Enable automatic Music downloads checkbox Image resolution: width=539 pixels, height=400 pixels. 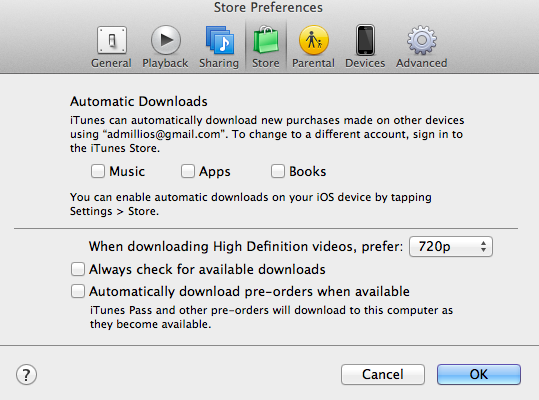point(98,171)
